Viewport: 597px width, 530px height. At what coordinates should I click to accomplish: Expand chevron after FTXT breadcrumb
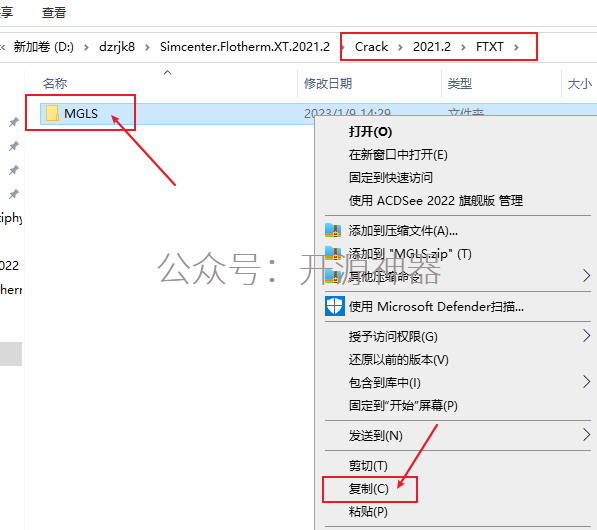[516, 47]
